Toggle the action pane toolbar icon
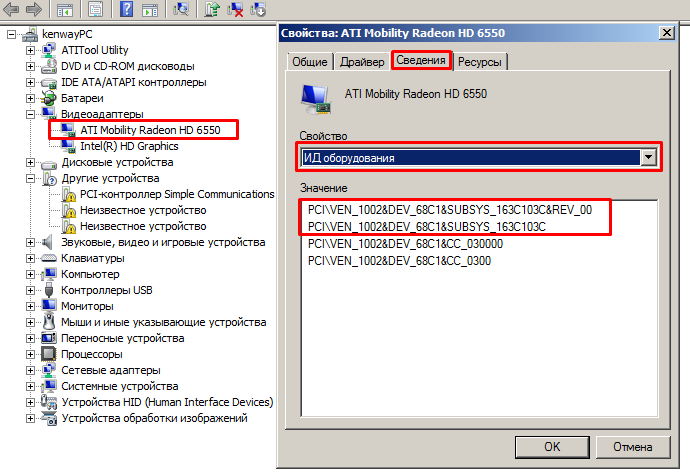The width and height of the screenshot is (690, 476). coord(150,9)
